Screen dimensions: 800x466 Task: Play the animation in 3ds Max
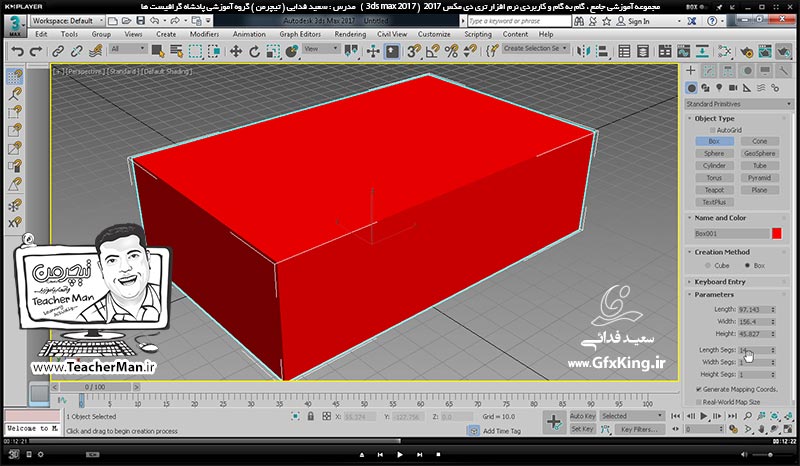coord(704,416)
